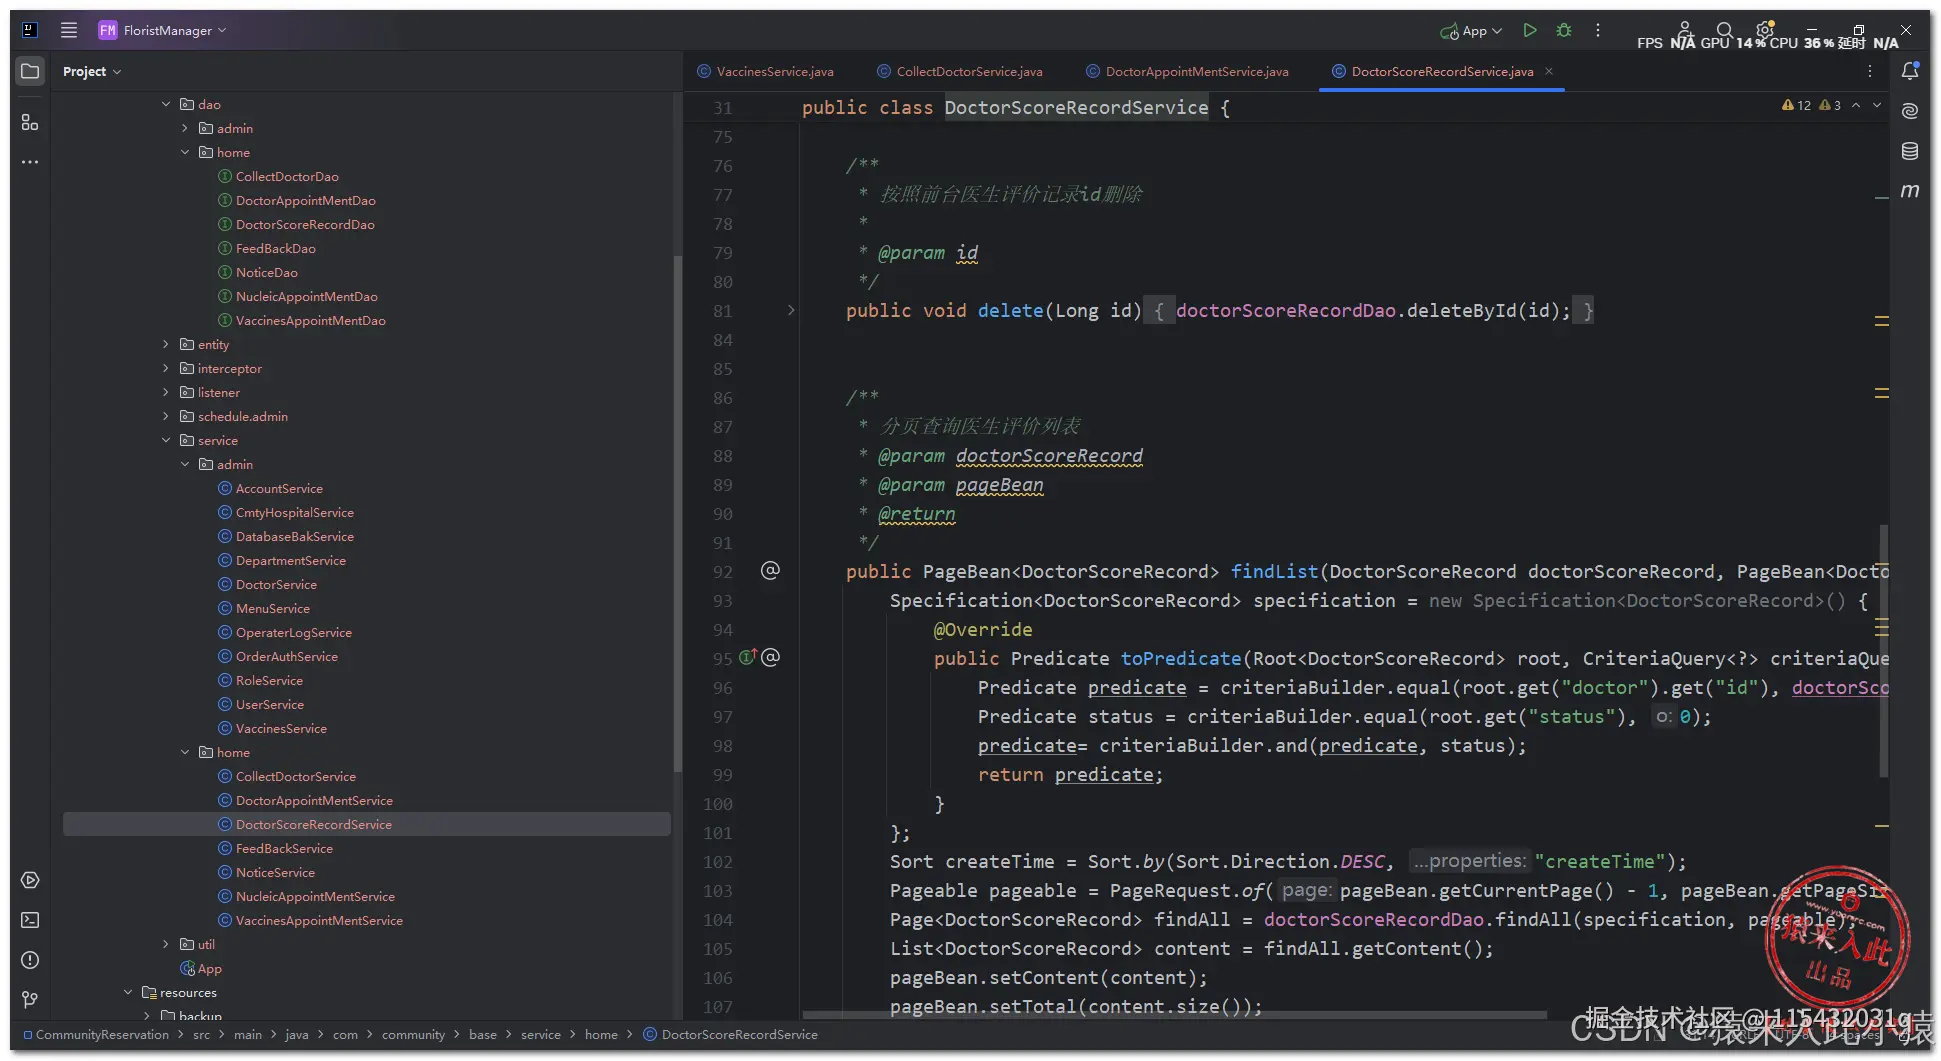Open FeedBackService in the tree
Screen dimensions: 1941x1061
284,848
